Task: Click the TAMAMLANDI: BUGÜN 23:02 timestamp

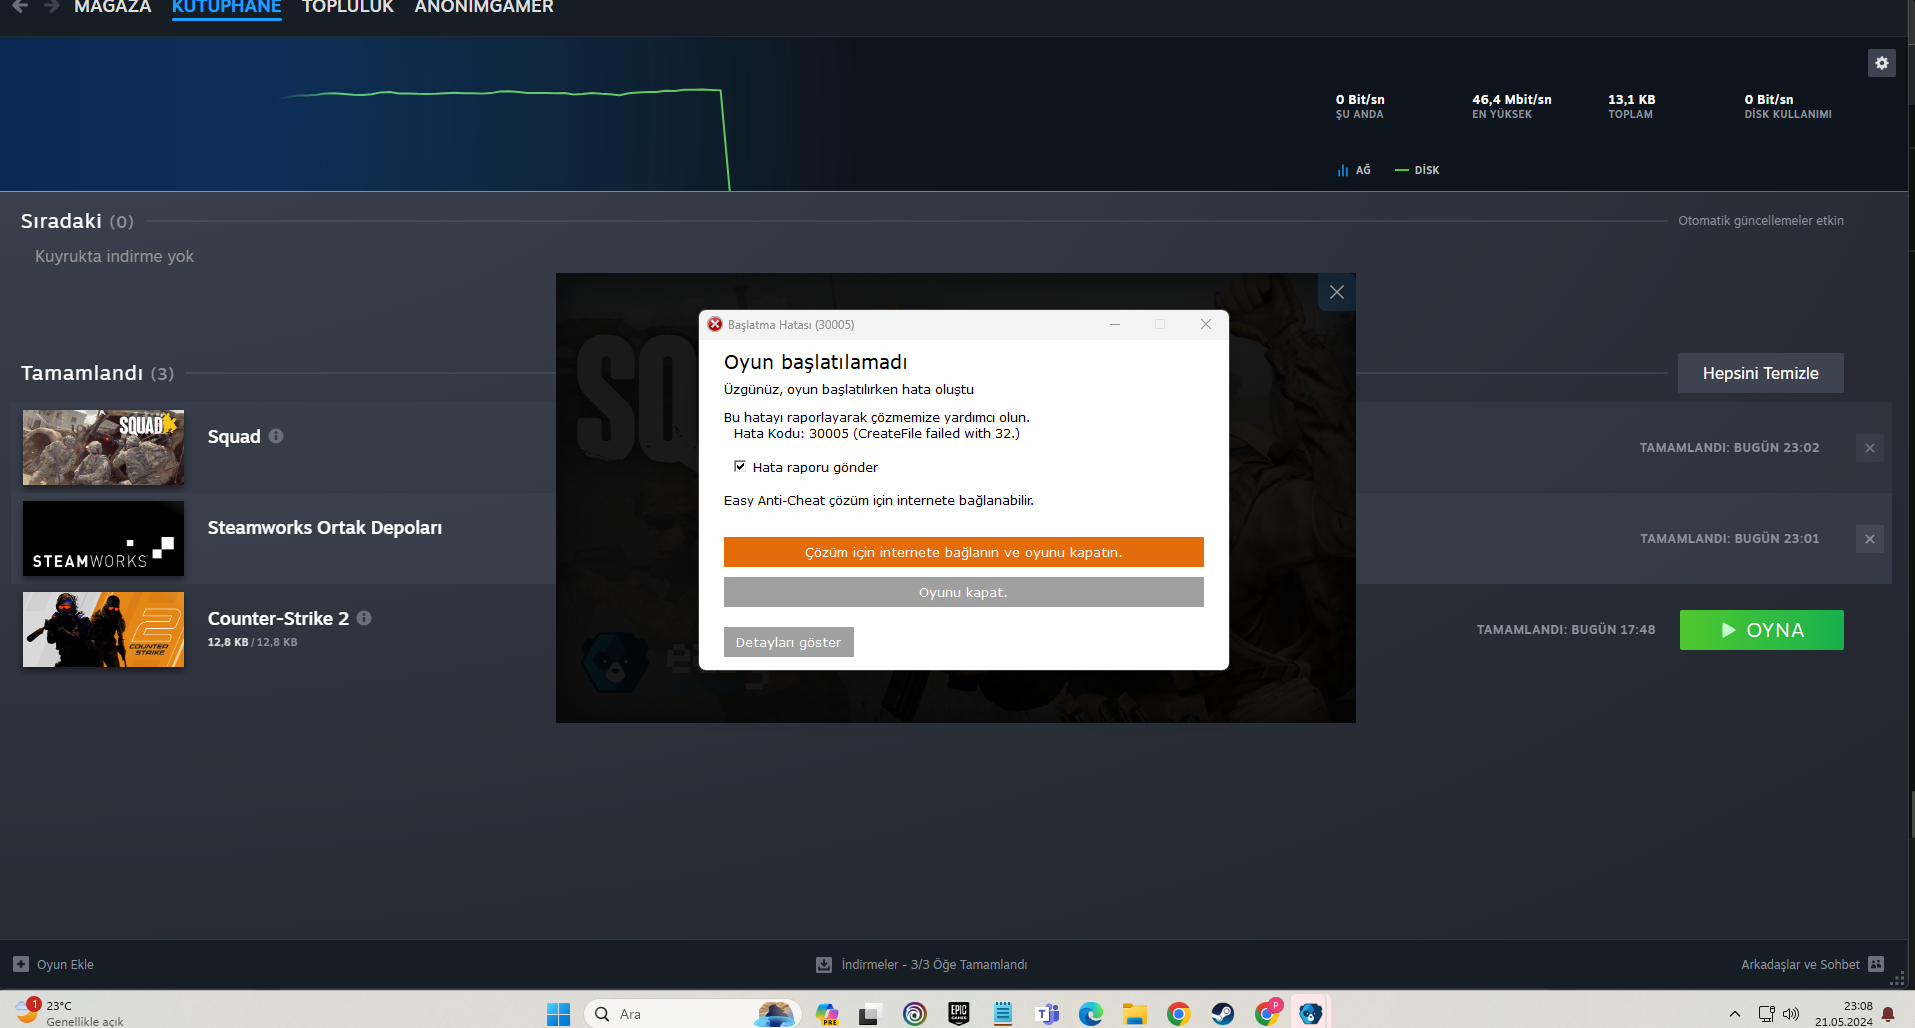Action: click(x=1729, y=448)
